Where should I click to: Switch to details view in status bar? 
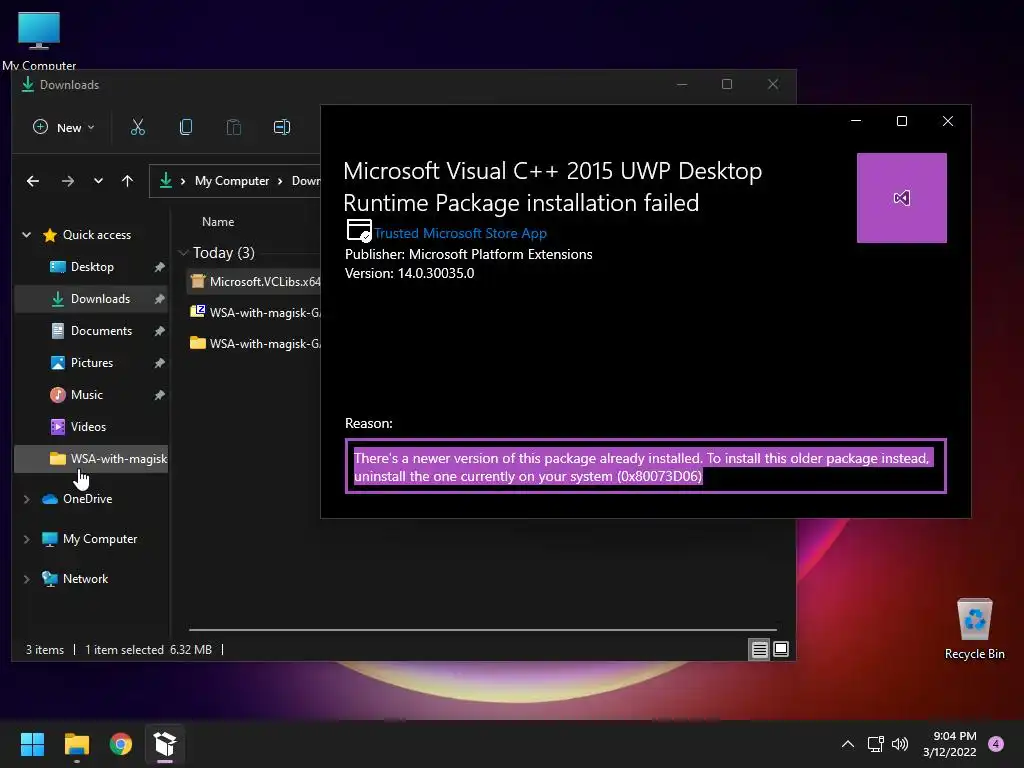(x=759, y=650)
